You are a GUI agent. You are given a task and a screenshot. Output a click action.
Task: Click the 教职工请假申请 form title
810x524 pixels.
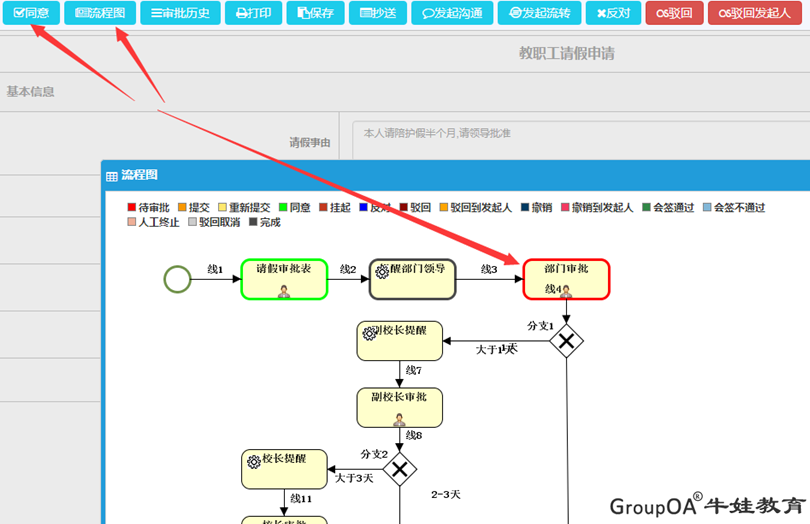[567, 53]
